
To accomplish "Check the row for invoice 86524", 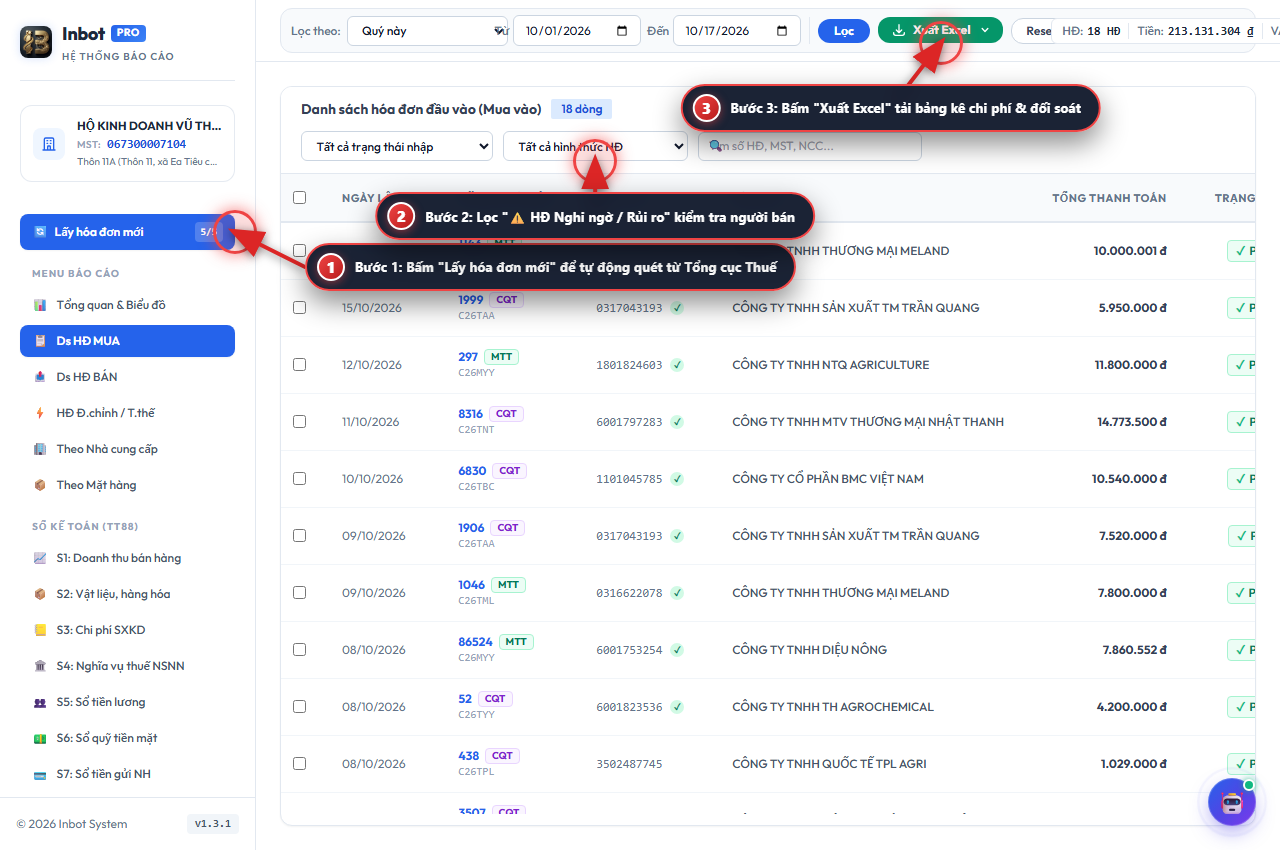I will [x=299, y=650].
